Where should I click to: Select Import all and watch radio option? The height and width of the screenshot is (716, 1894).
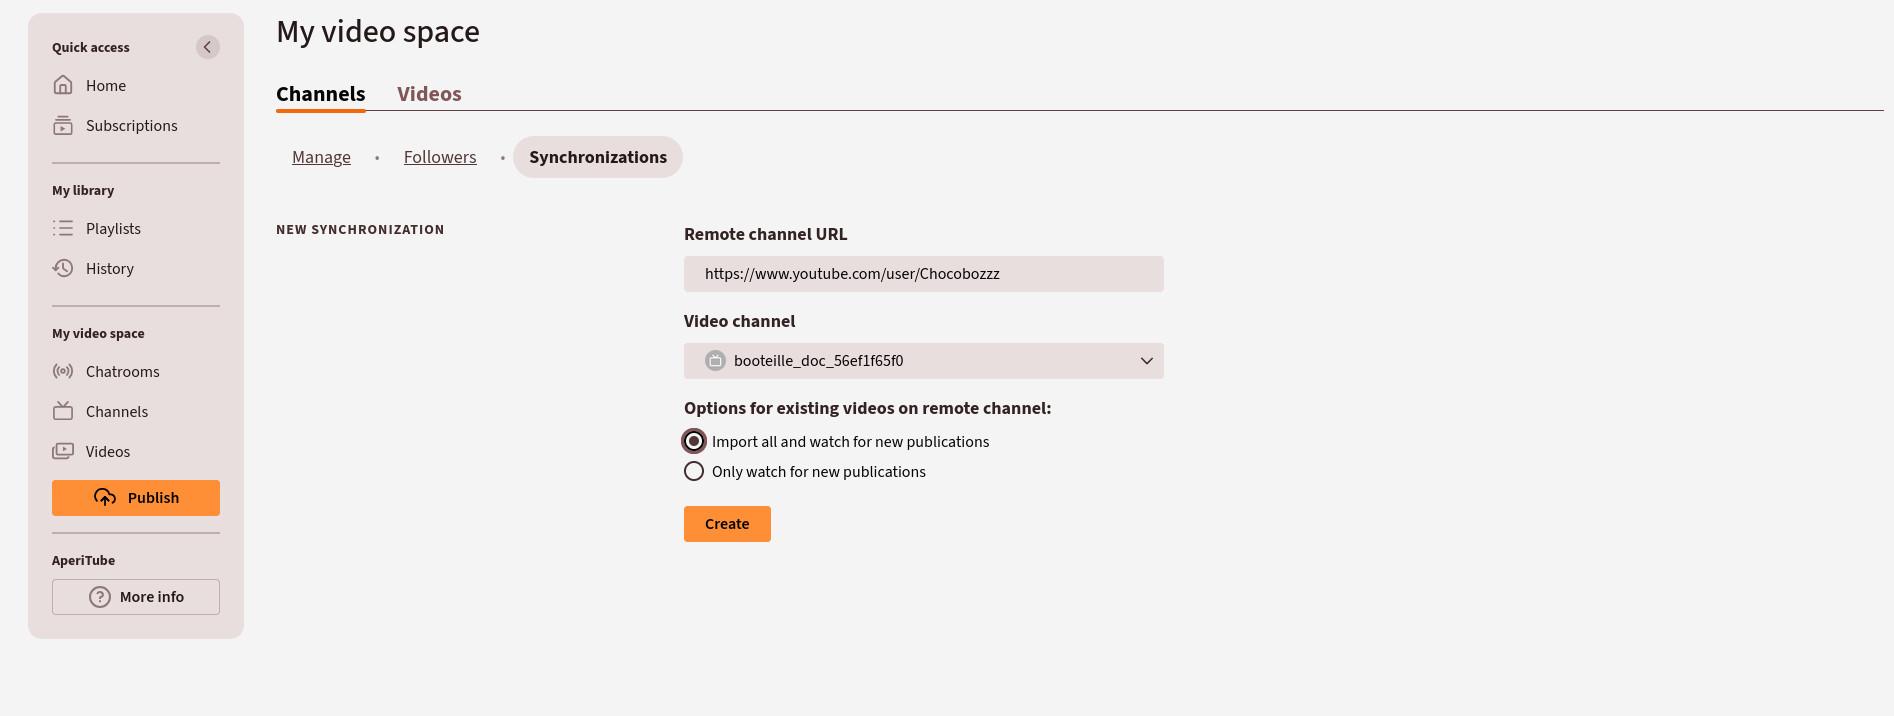pyautogui.click(x=694, y=442)
